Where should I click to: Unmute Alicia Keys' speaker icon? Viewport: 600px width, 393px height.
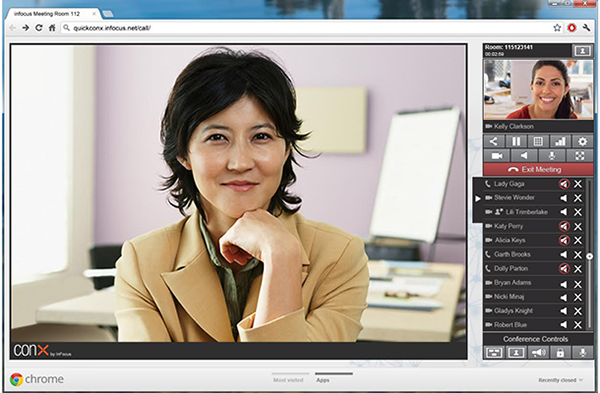564,240
